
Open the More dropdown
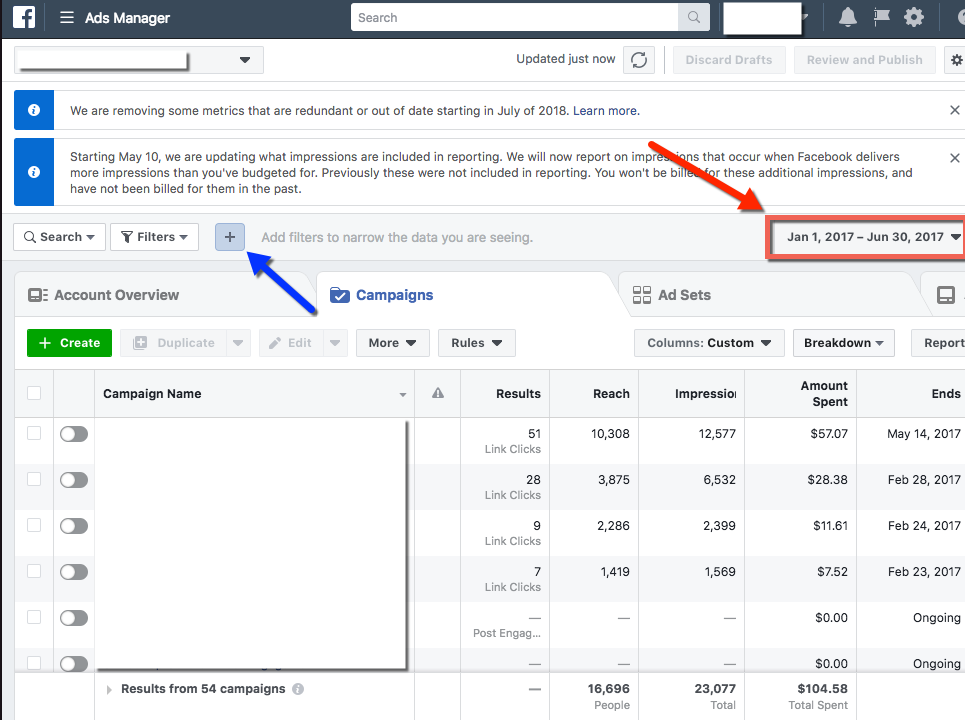pyautogui.click(x=392, y=343)
